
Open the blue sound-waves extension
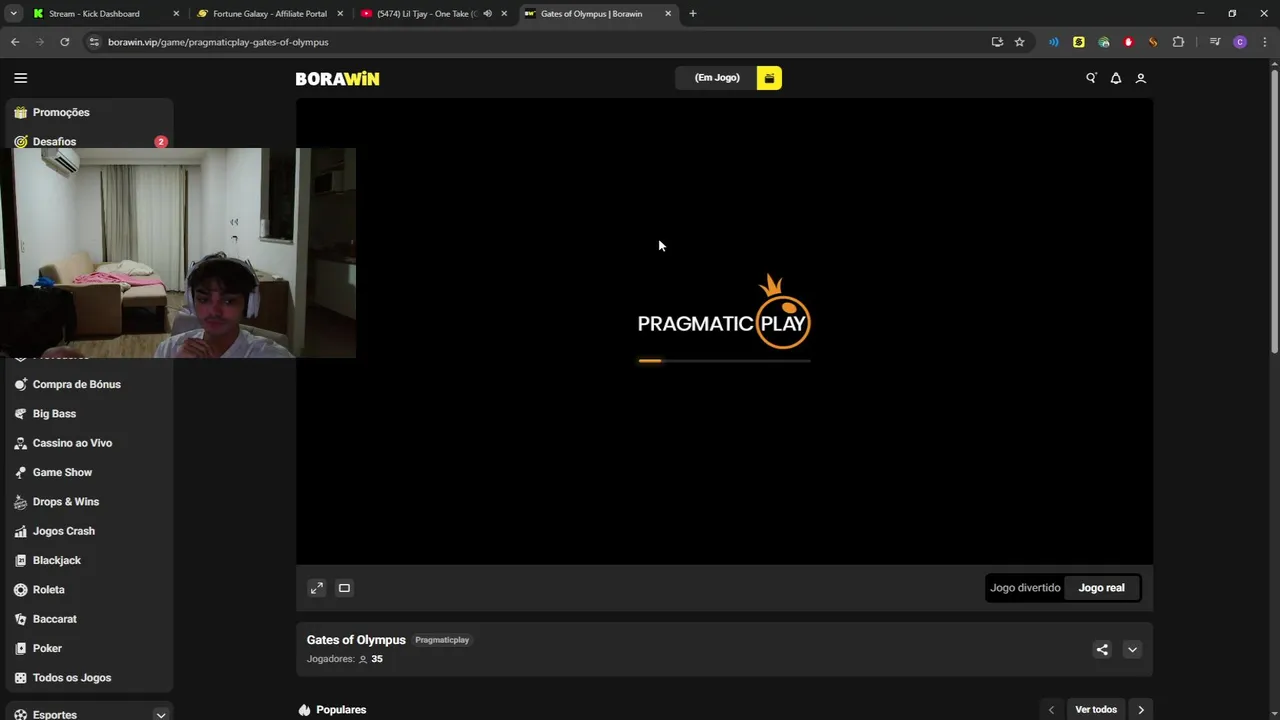click(x=1053, y=42)
